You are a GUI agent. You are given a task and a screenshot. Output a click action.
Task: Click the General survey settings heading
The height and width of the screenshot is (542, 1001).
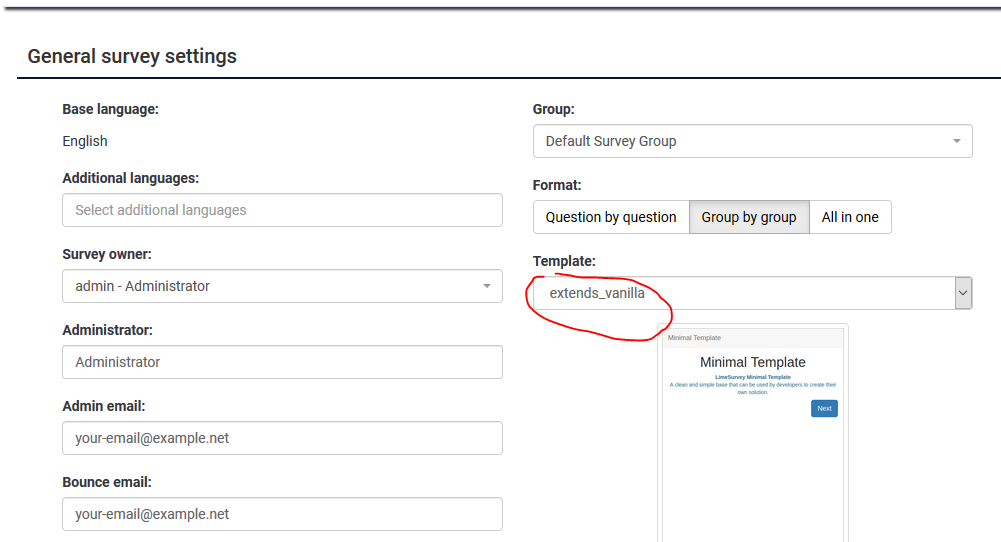tap(132, 56)
